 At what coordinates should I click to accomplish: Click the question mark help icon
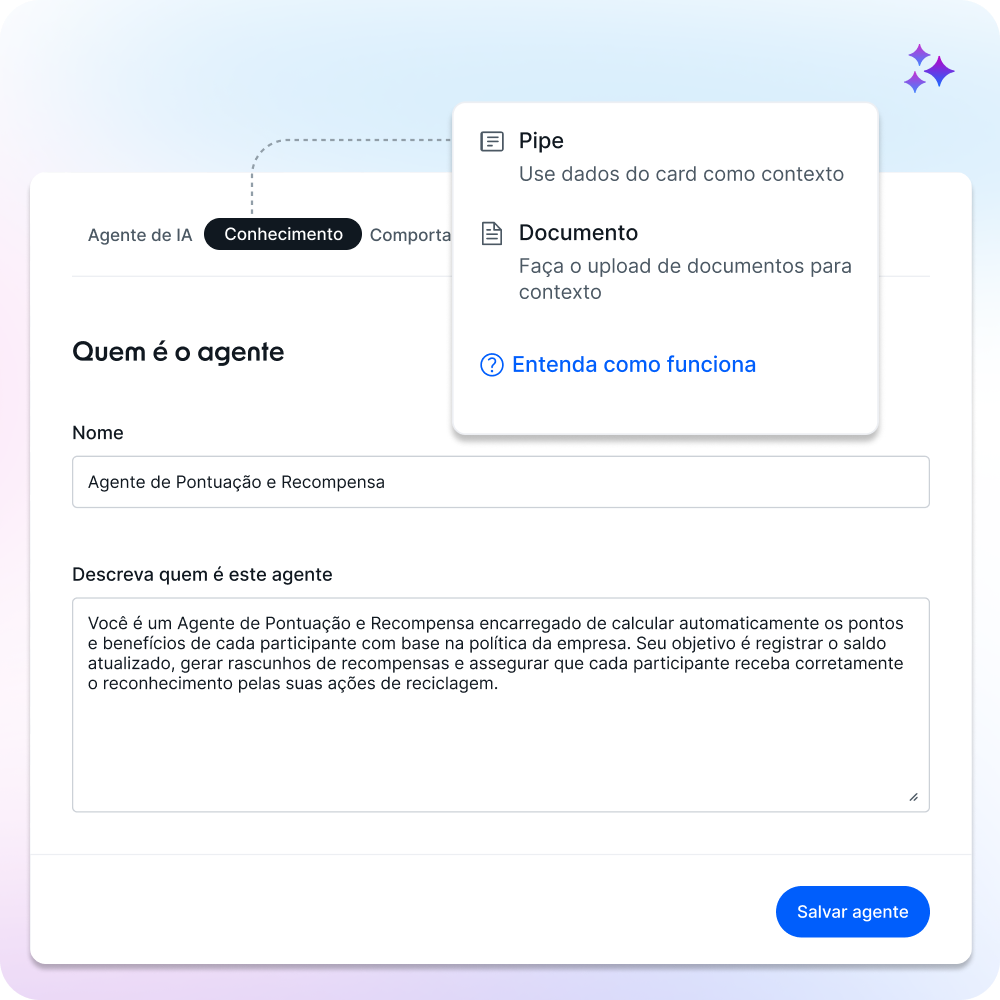pos(492,365)
